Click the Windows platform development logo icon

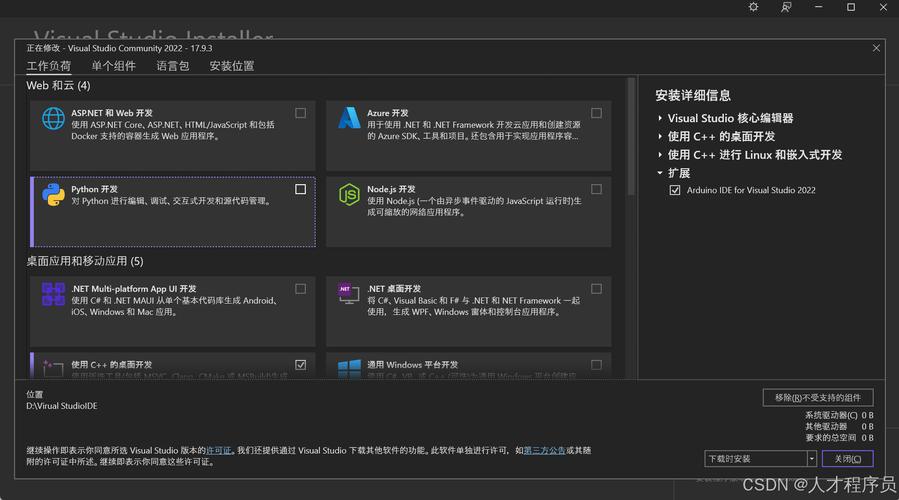click(x=348, y=368)
